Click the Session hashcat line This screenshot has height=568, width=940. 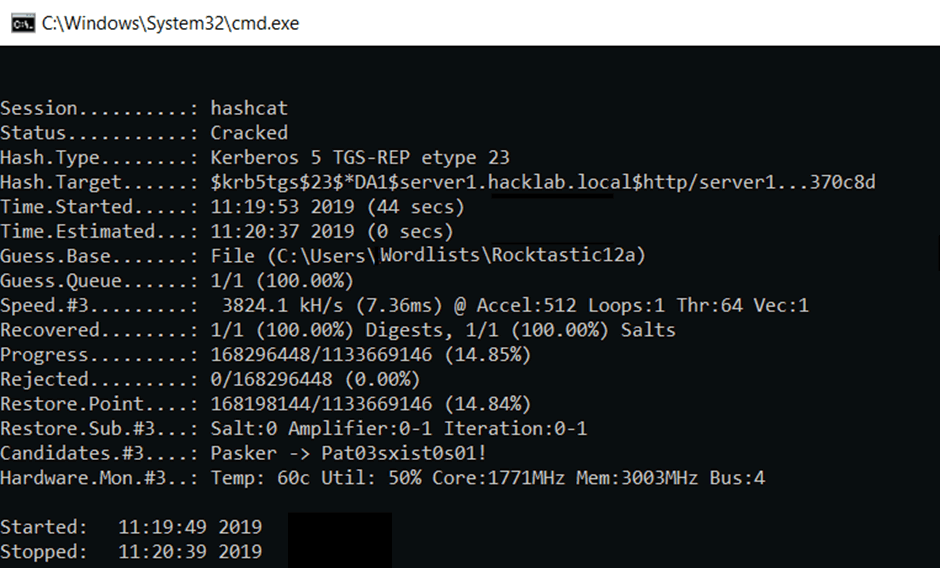pyautogui.click(x=144, y=109)
